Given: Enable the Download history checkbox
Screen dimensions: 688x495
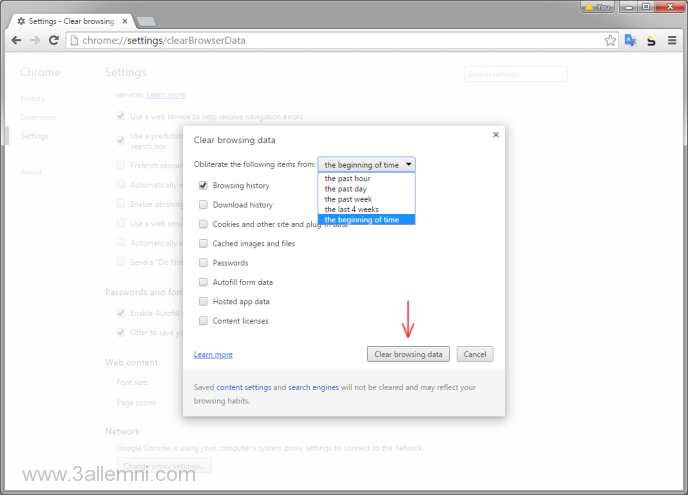Looking at the screenshot, I should pos(203,205).
